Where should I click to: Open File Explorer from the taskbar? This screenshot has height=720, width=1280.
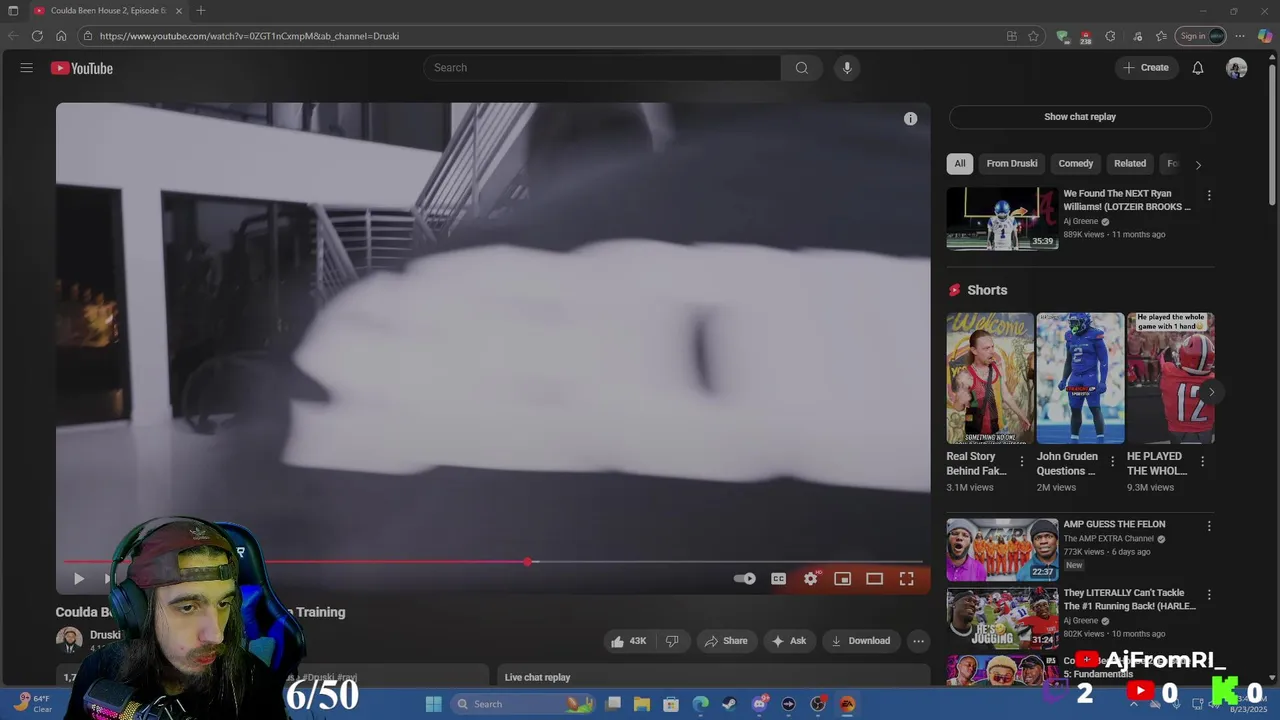click(x=642, y=704)
